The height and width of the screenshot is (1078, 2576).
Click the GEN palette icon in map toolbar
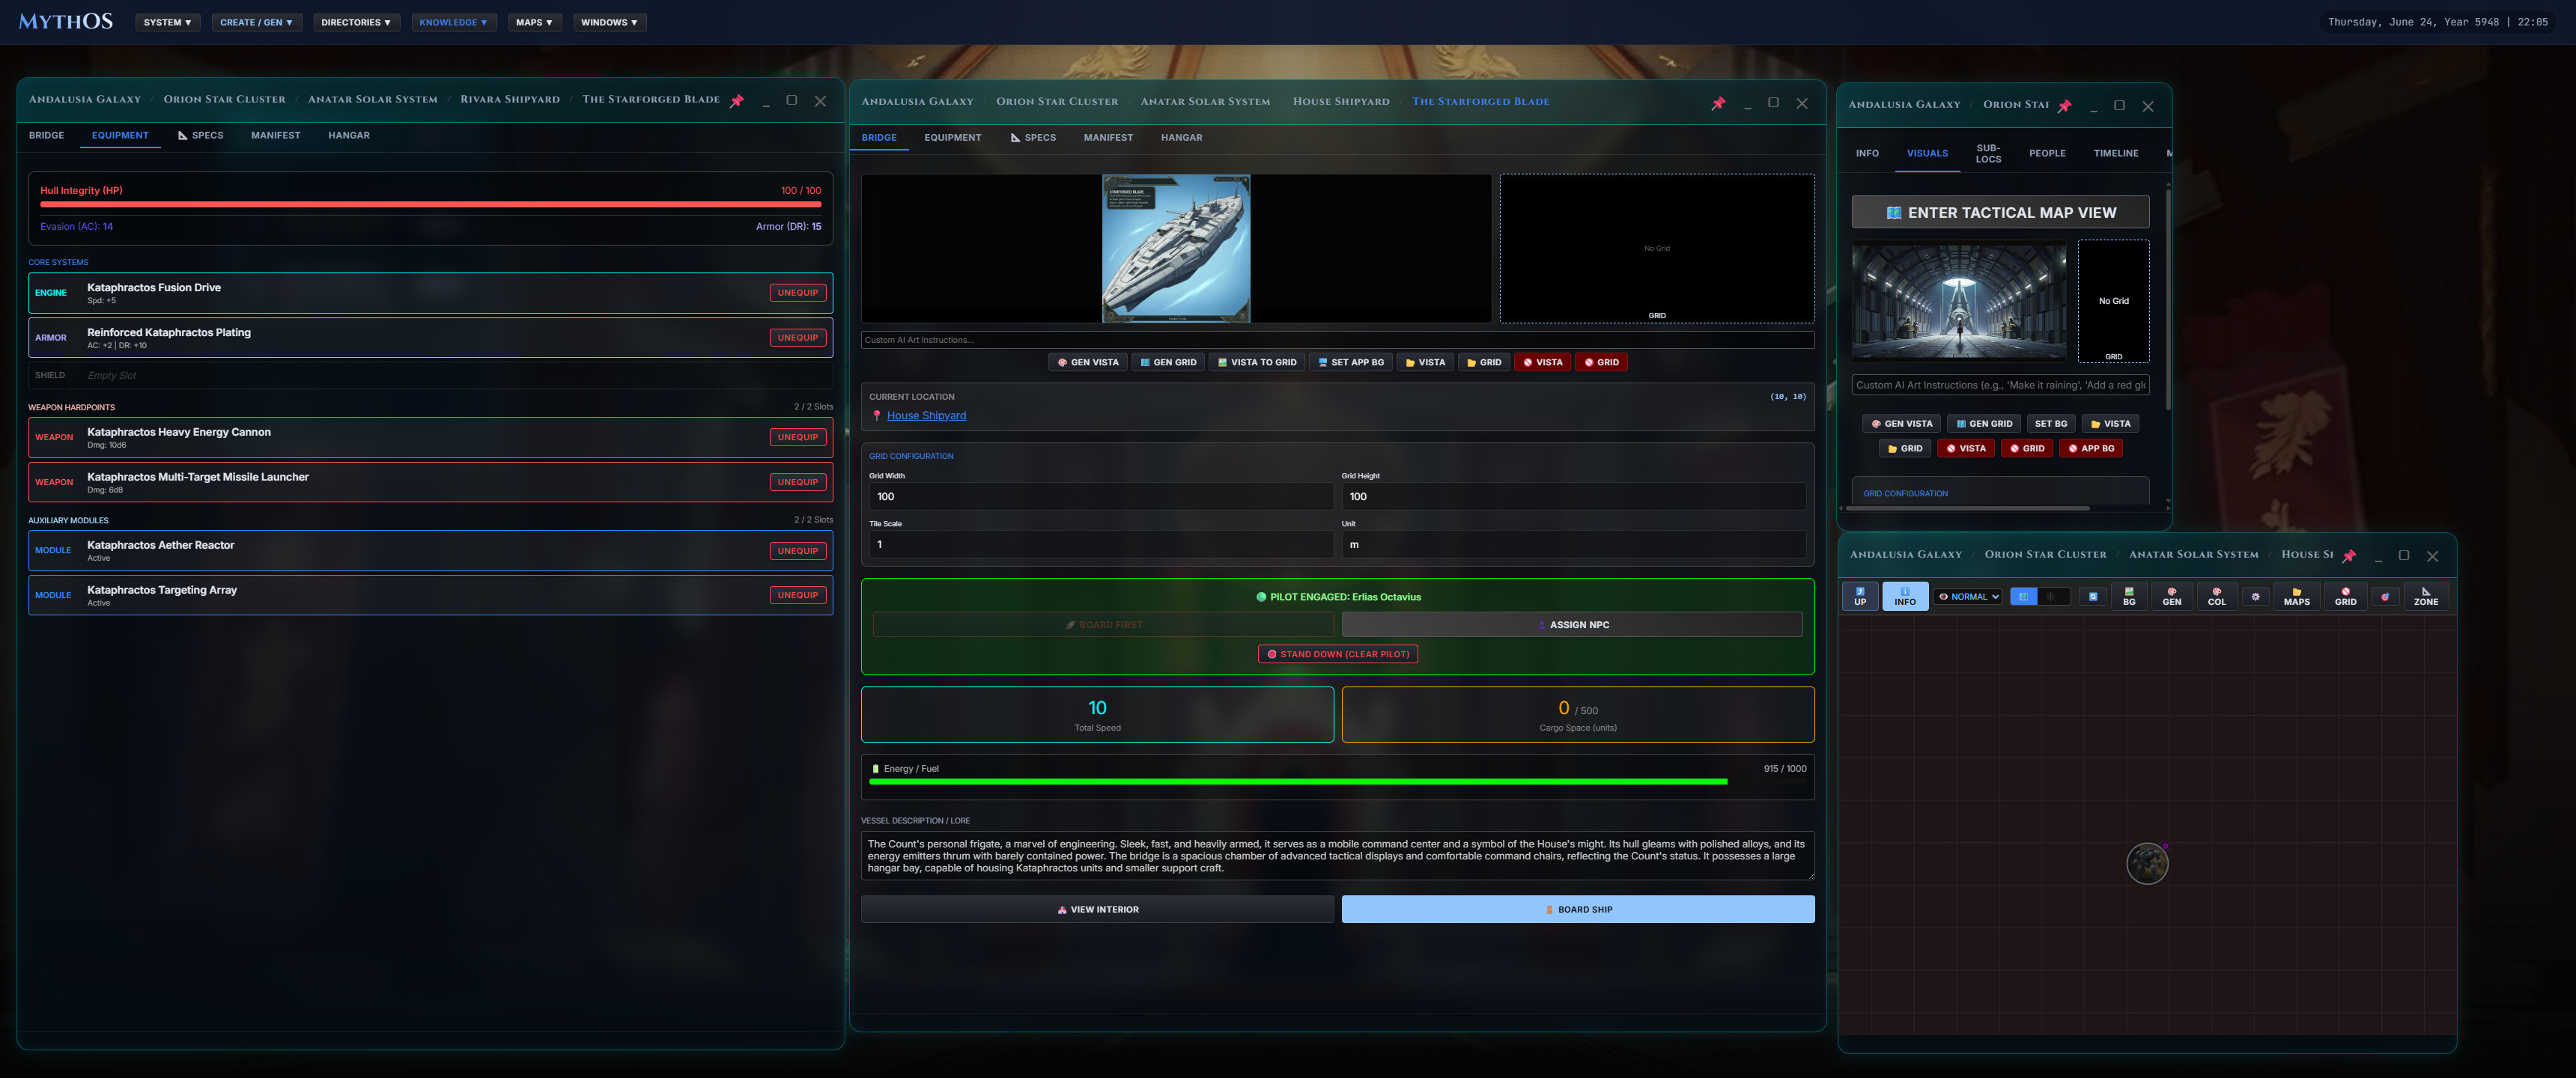(2172, 596)
